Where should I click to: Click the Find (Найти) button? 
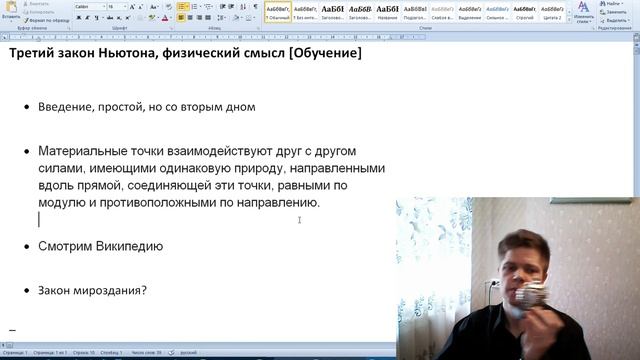coord(612,4)
